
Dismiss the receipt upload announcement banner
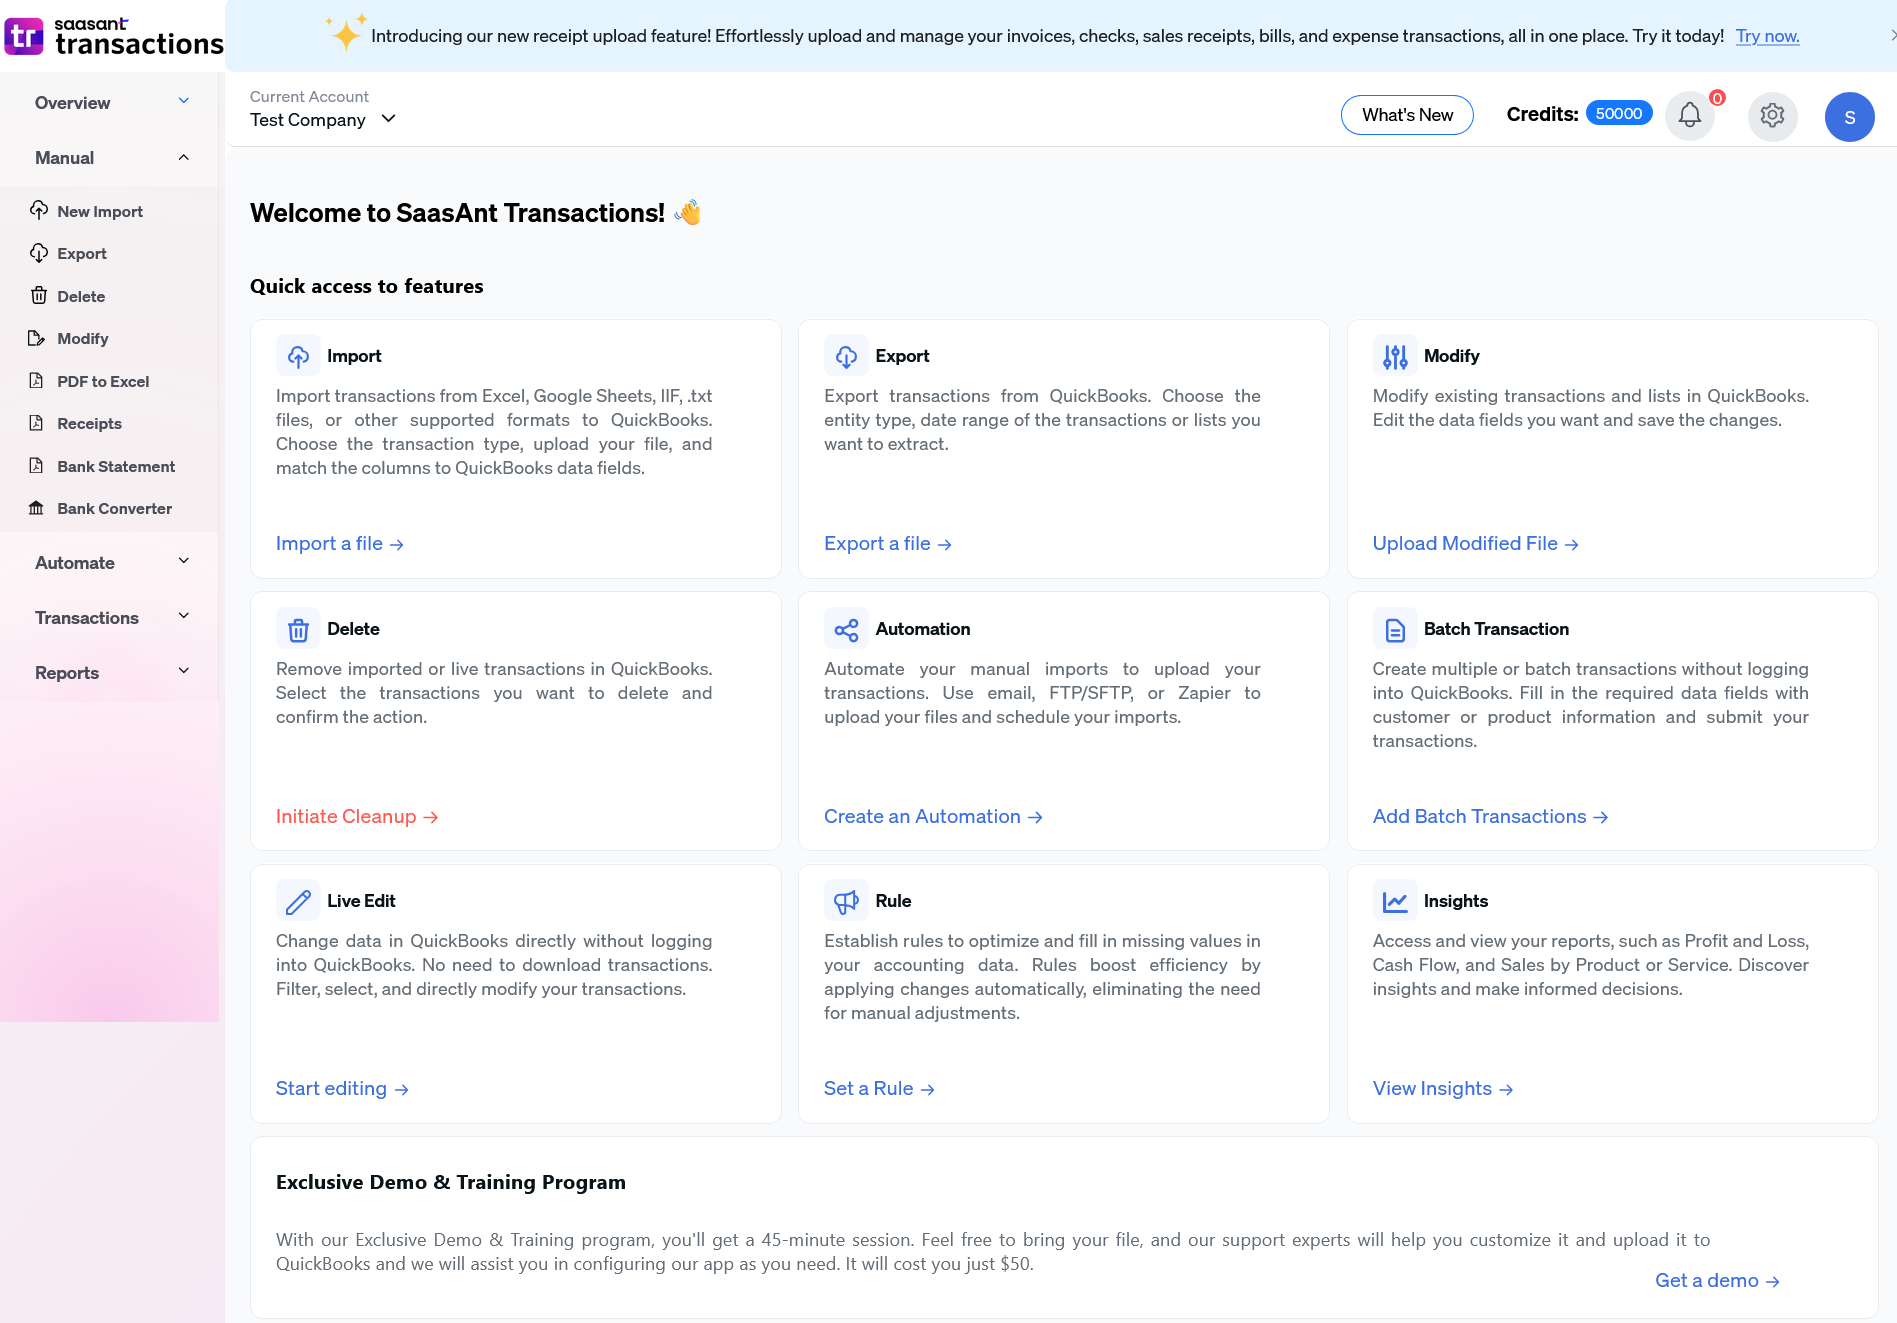1892,35
